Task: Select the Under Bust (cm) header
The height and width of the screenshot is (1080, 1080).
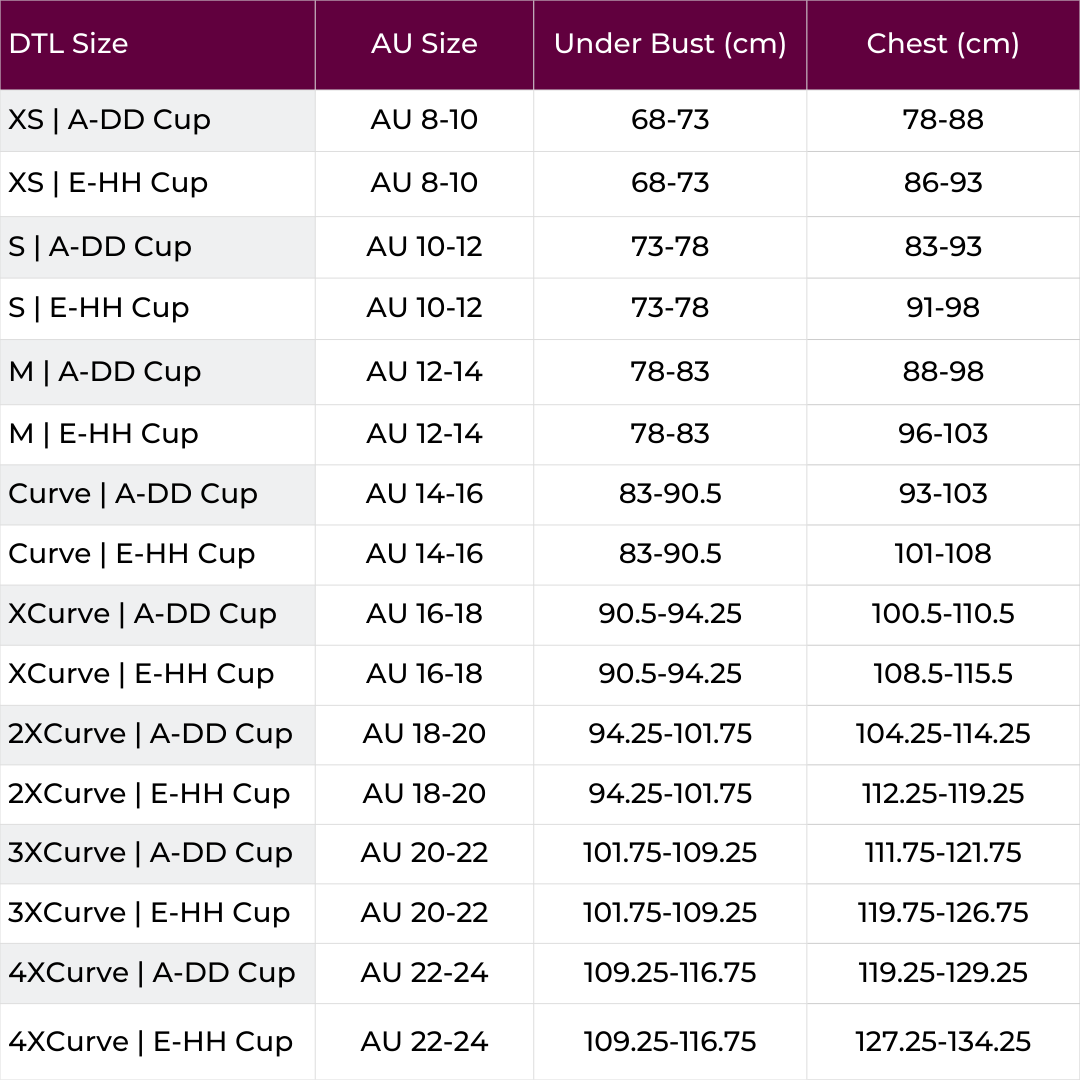Action: pyautogui.click(x=669, y=45)
